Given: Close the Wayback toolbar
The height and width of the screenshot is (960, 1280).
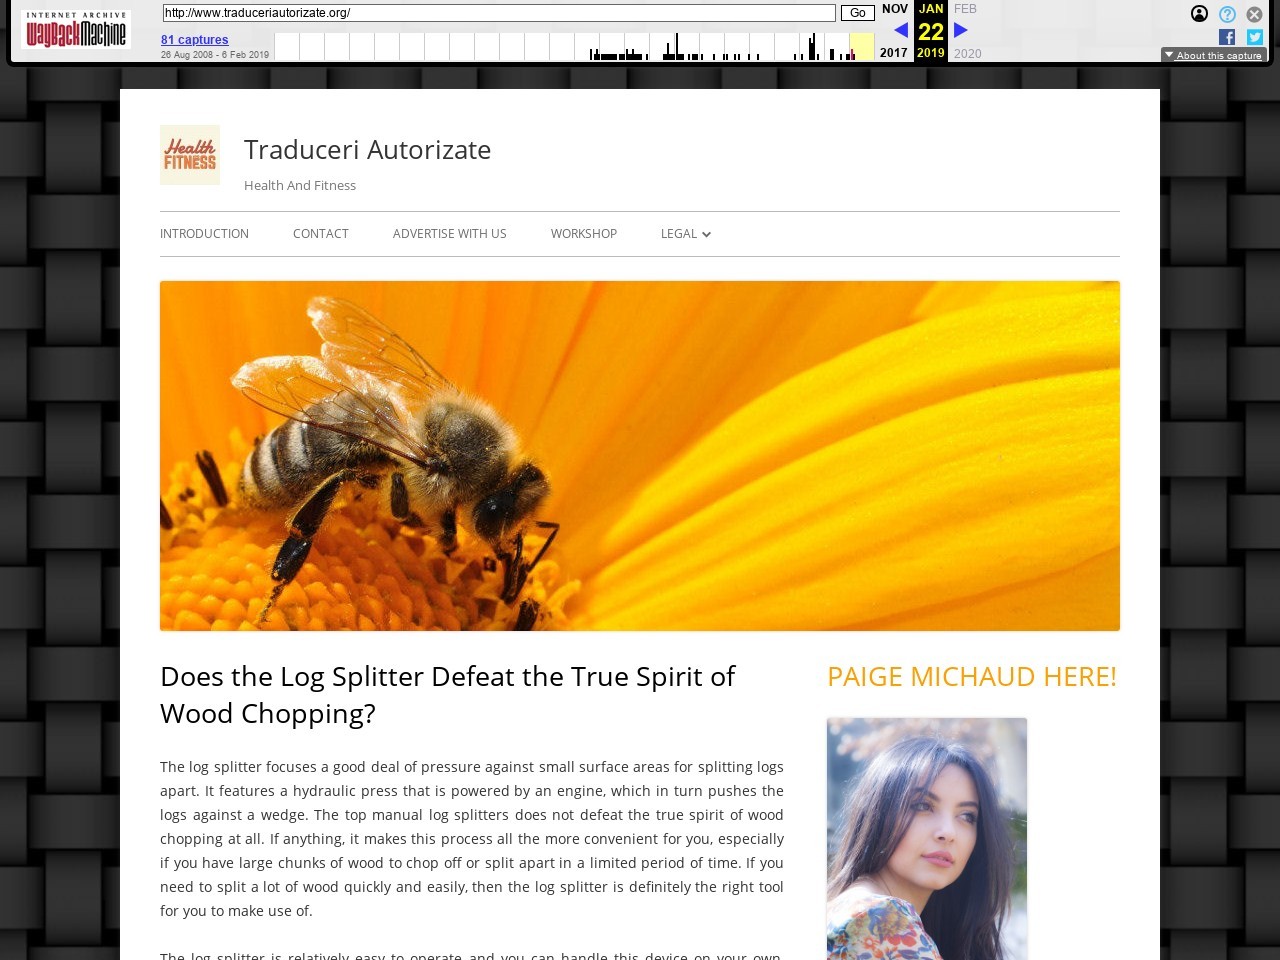Looking at the screenshot, I should point(1254,14).
